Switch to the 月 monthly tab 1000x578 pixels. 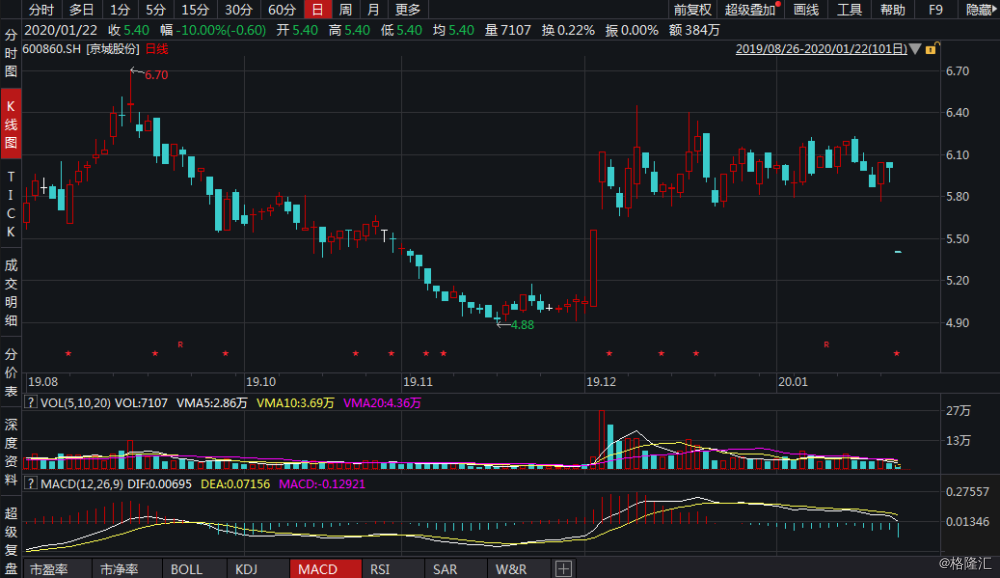373,10
